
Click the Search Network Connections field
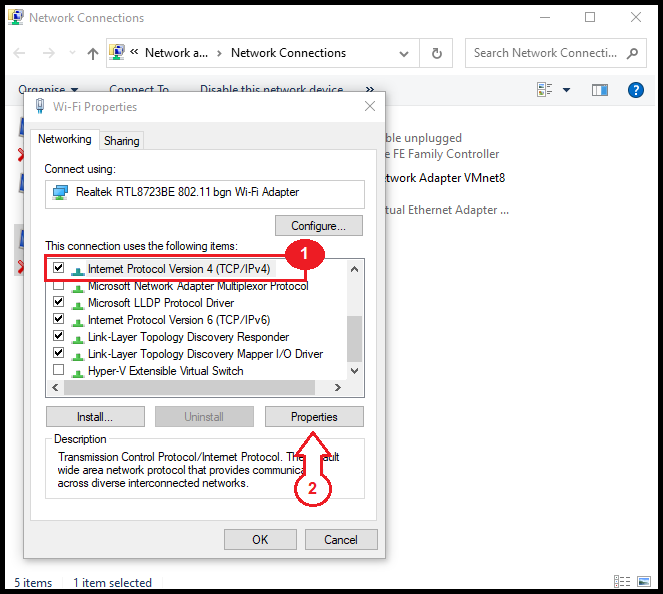[x=556, y=53]
